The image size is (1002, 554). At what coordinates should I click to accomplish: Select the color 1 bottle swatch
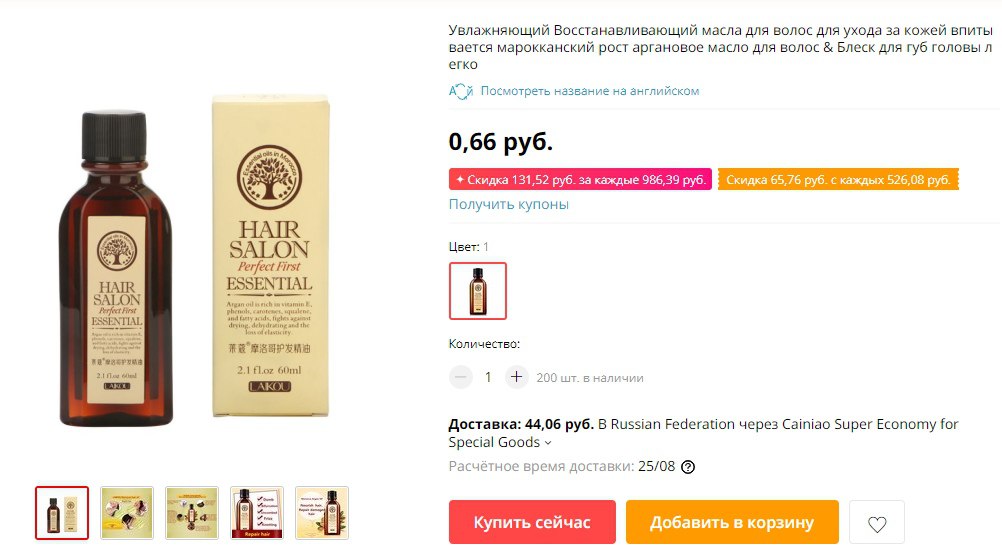pyautogui.click(x=478, y=291)
